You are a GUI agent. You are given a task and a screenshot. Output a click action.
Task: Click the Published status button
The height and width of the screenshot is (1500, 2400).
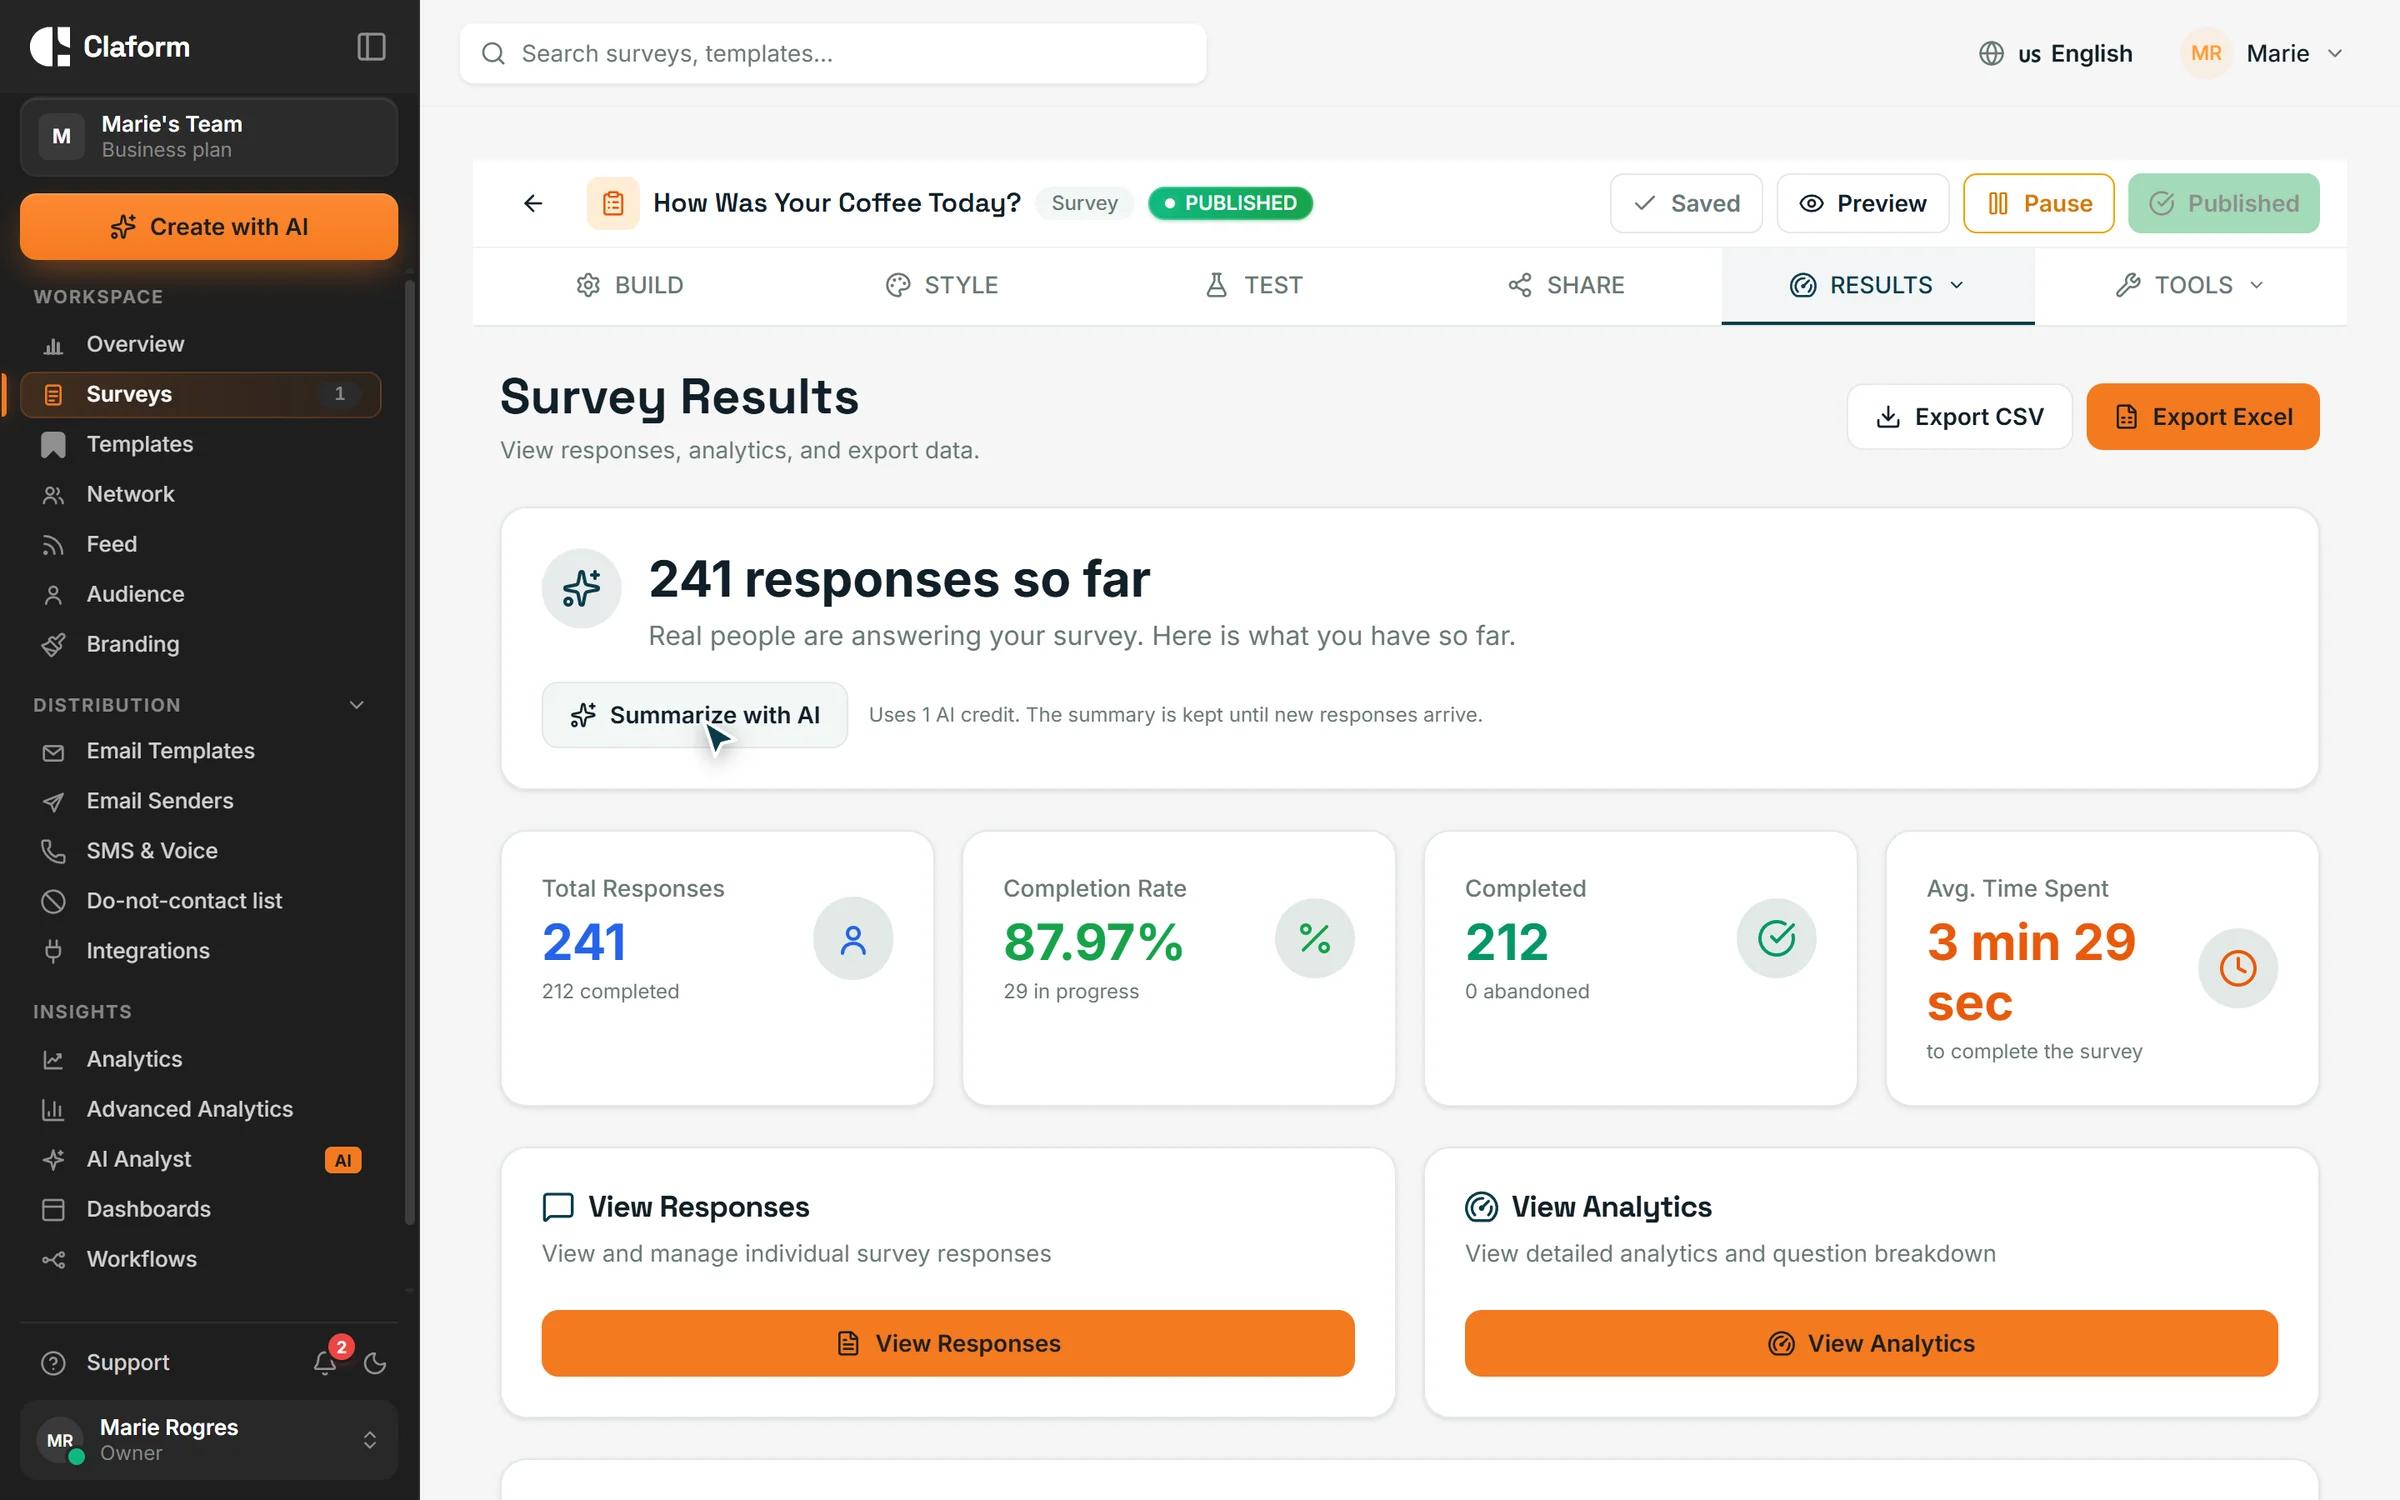click(2223, 203)
